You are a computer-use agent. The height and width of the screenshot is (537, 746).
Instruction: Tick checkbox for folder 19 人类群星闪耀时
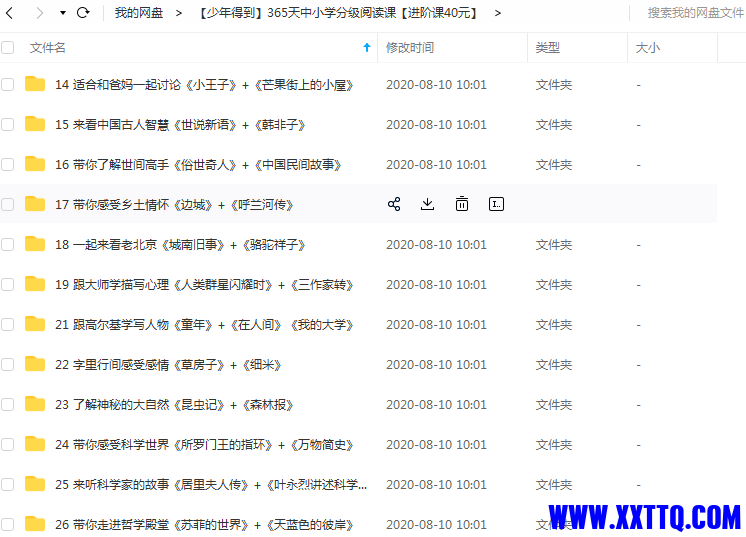[8, 284]
